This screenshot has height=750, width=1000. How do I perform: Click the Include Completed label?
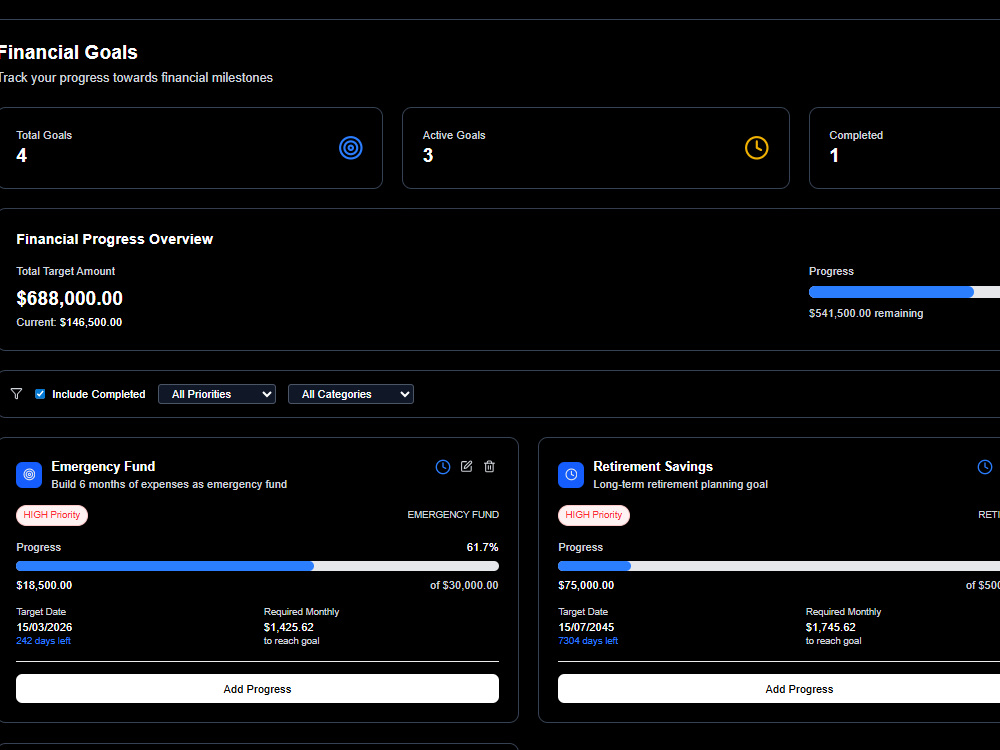(99, 394)
